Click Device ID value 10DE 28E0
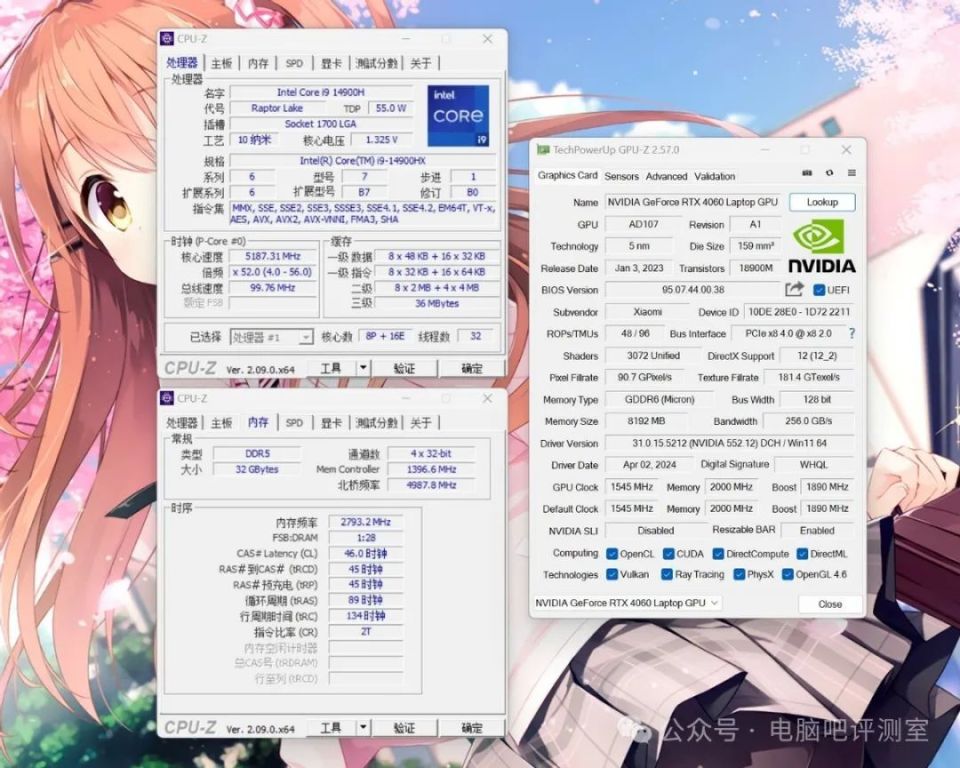Image resolution: width=960 pixels, height=768 pixels. pos(800,312)
